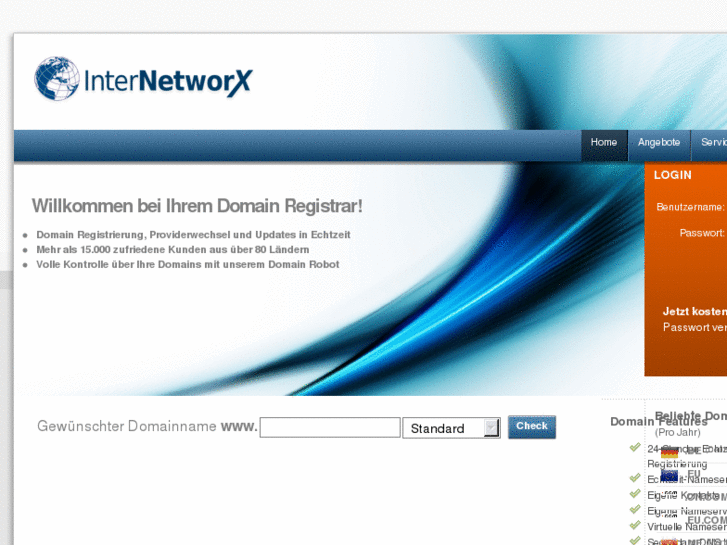Click the line "Volle Kontrolle über Ihre Domains"

[188, 264]
